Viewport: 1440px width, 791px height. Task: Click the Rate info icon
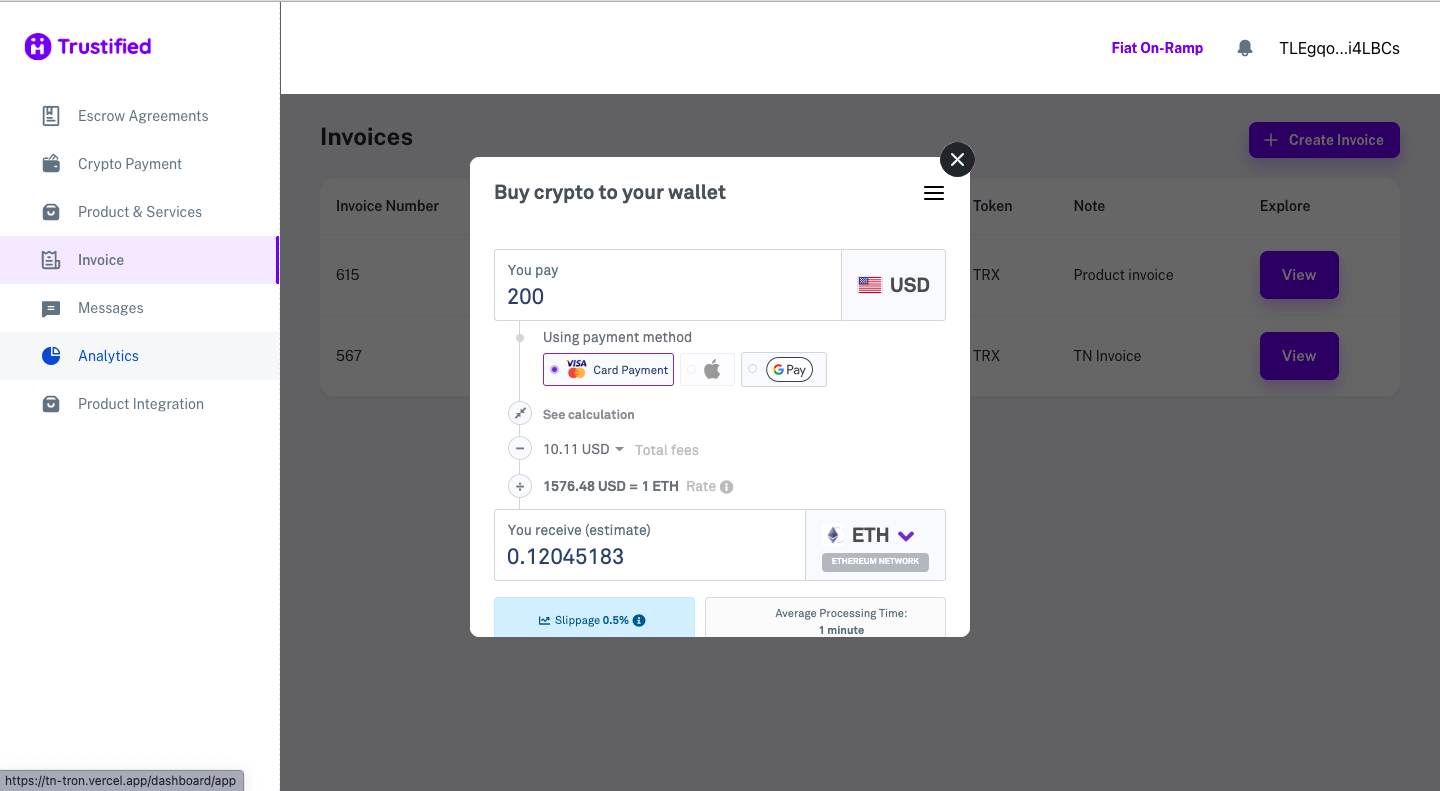[727, 487]
